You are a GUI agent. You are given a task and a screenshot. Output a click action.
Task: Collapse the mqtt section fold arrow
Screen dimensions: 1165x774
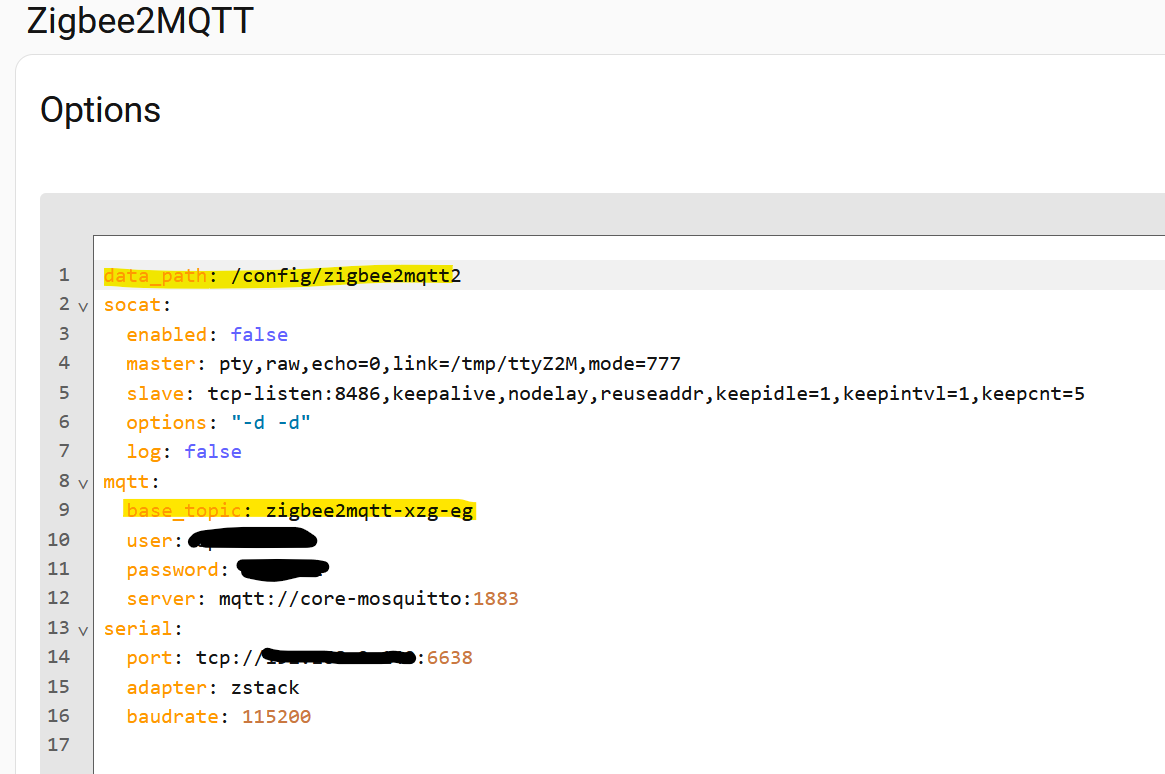tap(83, 482)
